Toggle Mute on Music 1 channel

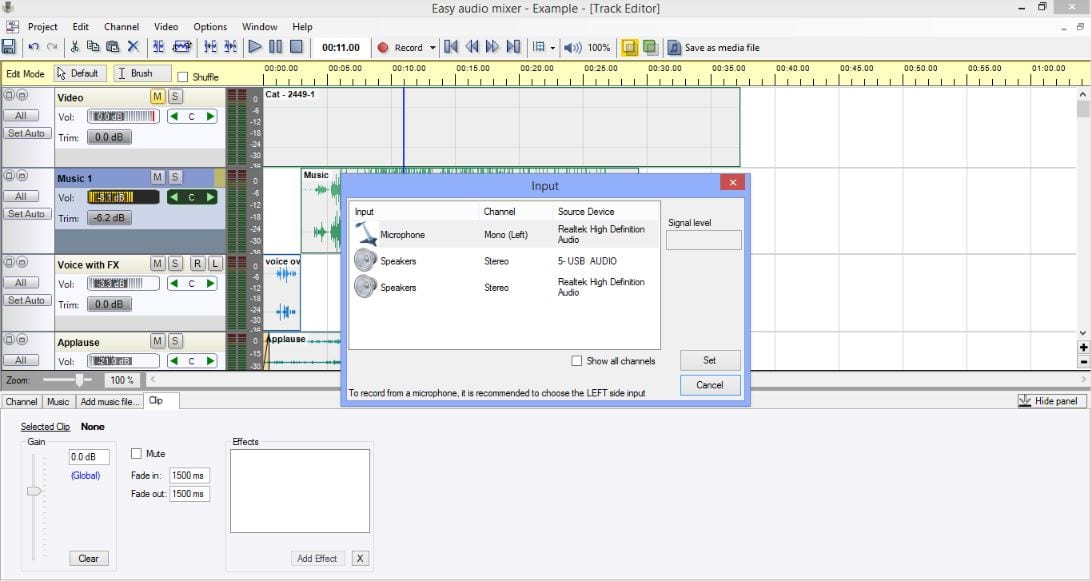(x=157, y=177)
